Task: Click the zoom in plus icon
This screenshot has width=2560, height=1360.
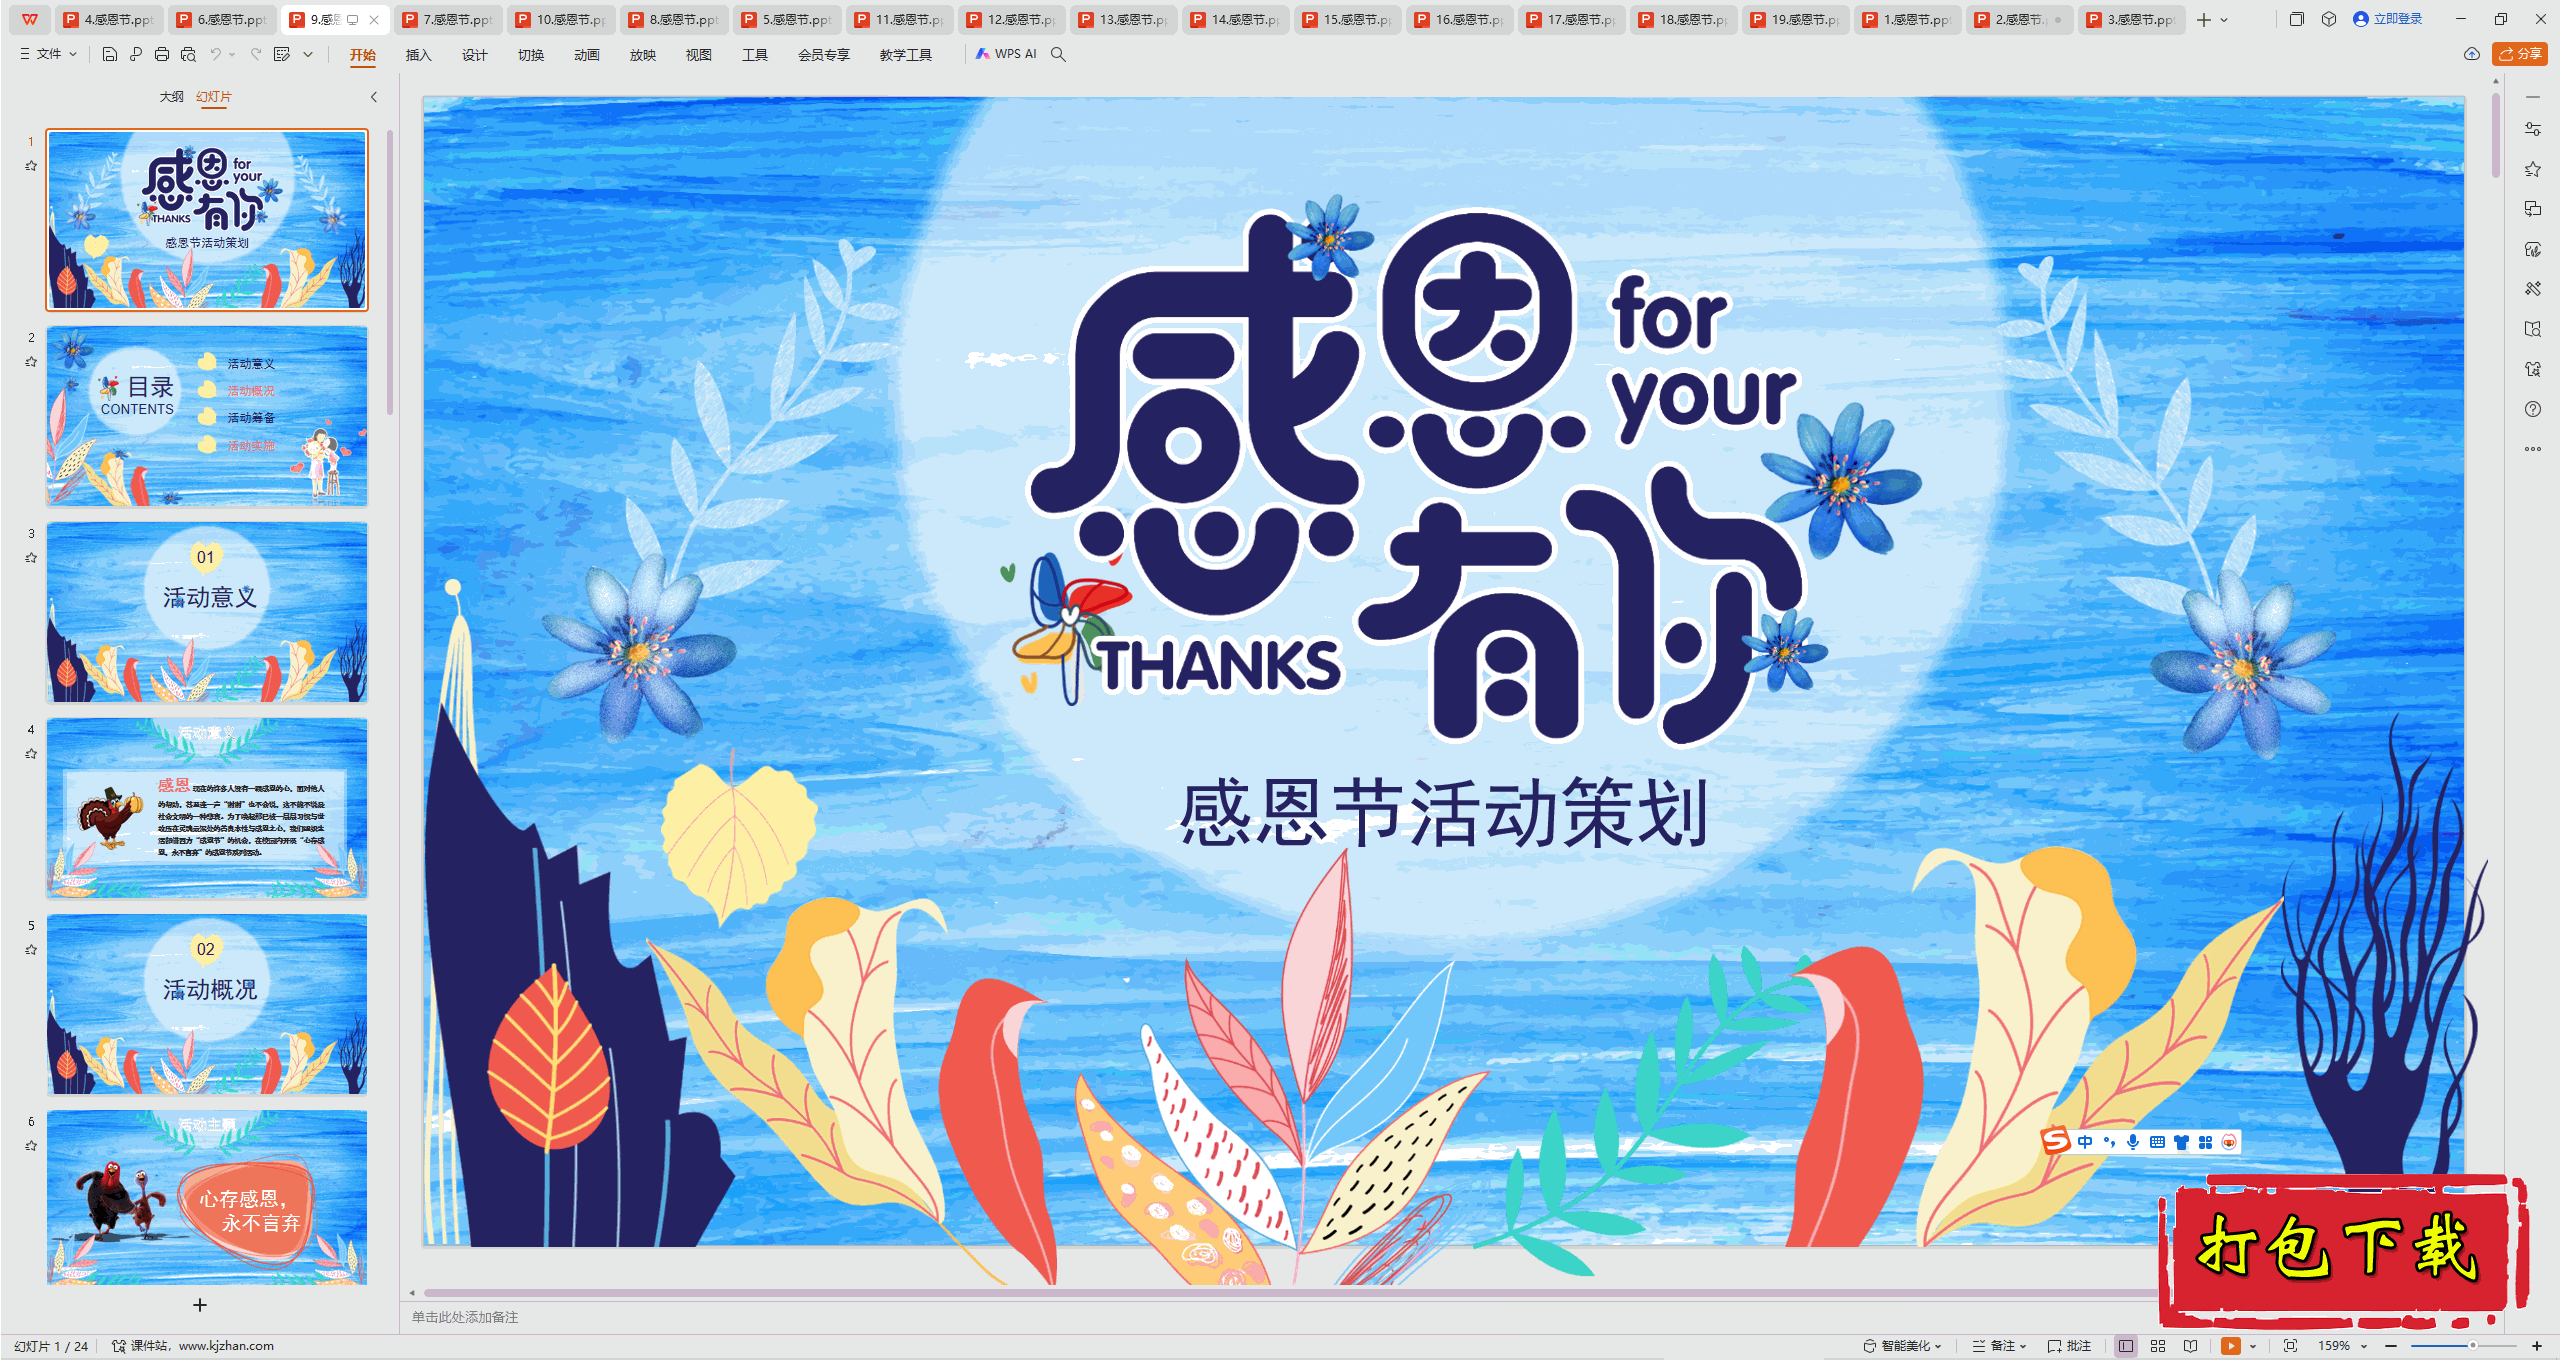Action: 2537,1346
